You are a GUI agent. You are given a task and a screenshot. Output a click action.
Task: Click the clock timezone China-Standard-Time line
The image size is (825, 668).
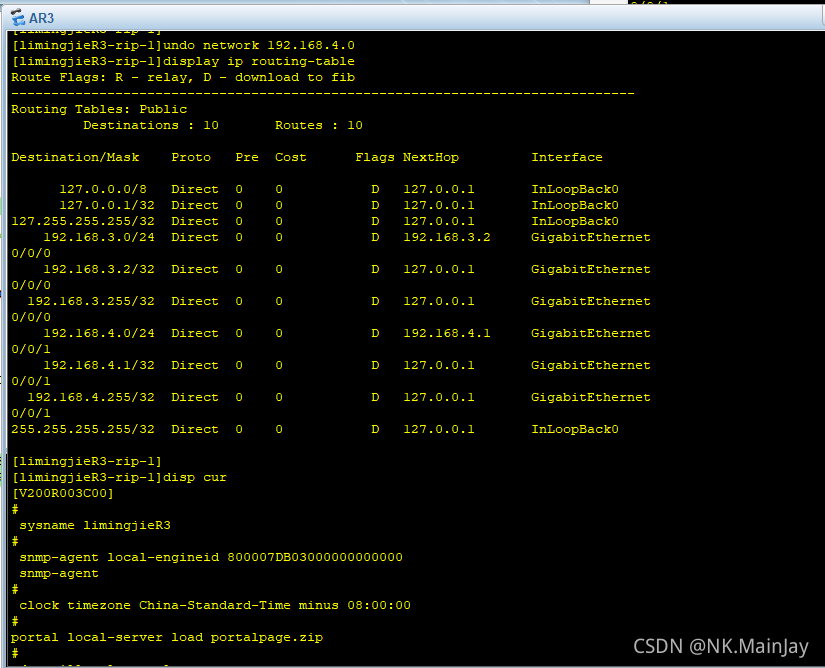pos(215,605)
